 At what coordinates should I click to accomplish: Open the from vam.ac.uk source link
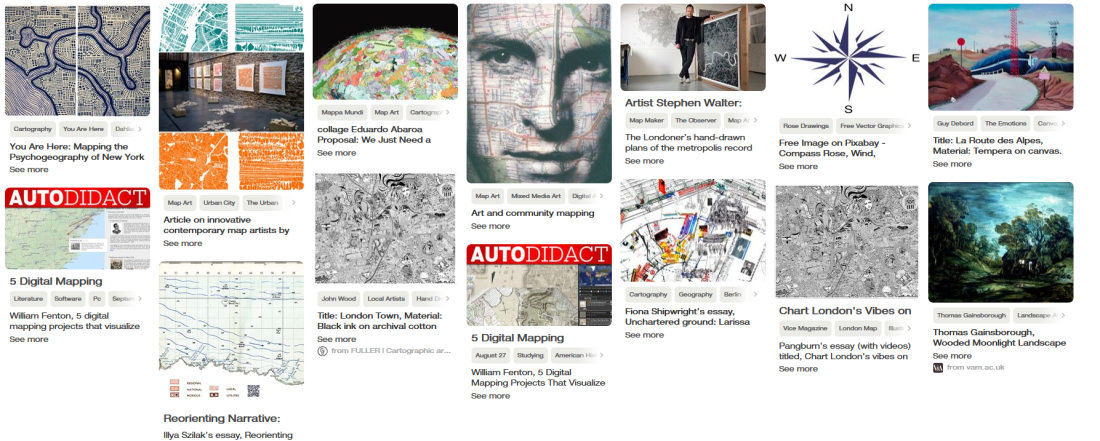pyautogui.click(x=975, y=367)
